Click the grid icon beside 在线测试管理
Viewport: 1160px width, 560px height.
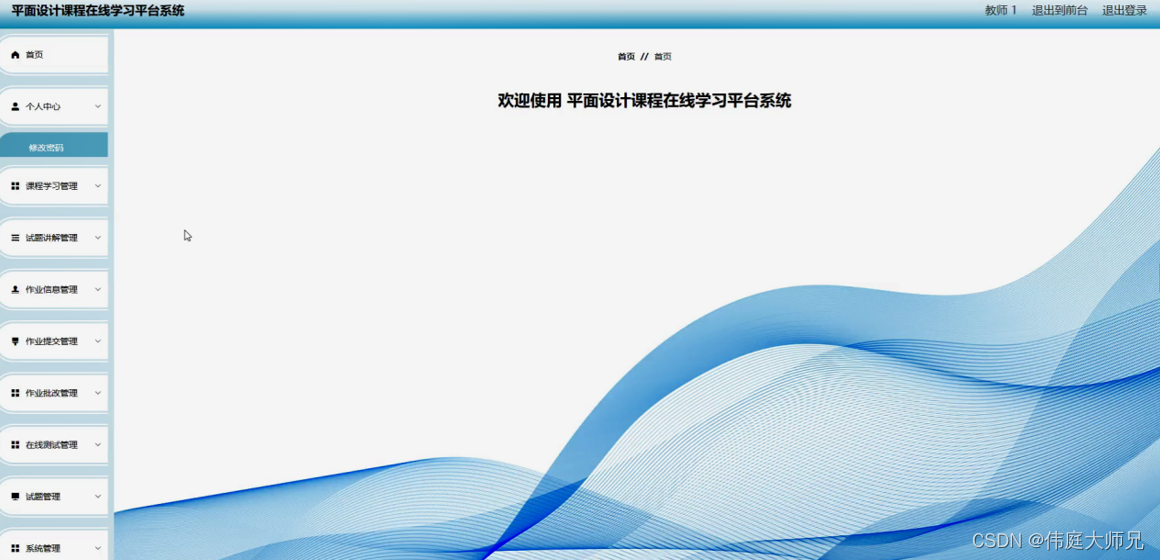pyautogui.click(x=15, y=445)
